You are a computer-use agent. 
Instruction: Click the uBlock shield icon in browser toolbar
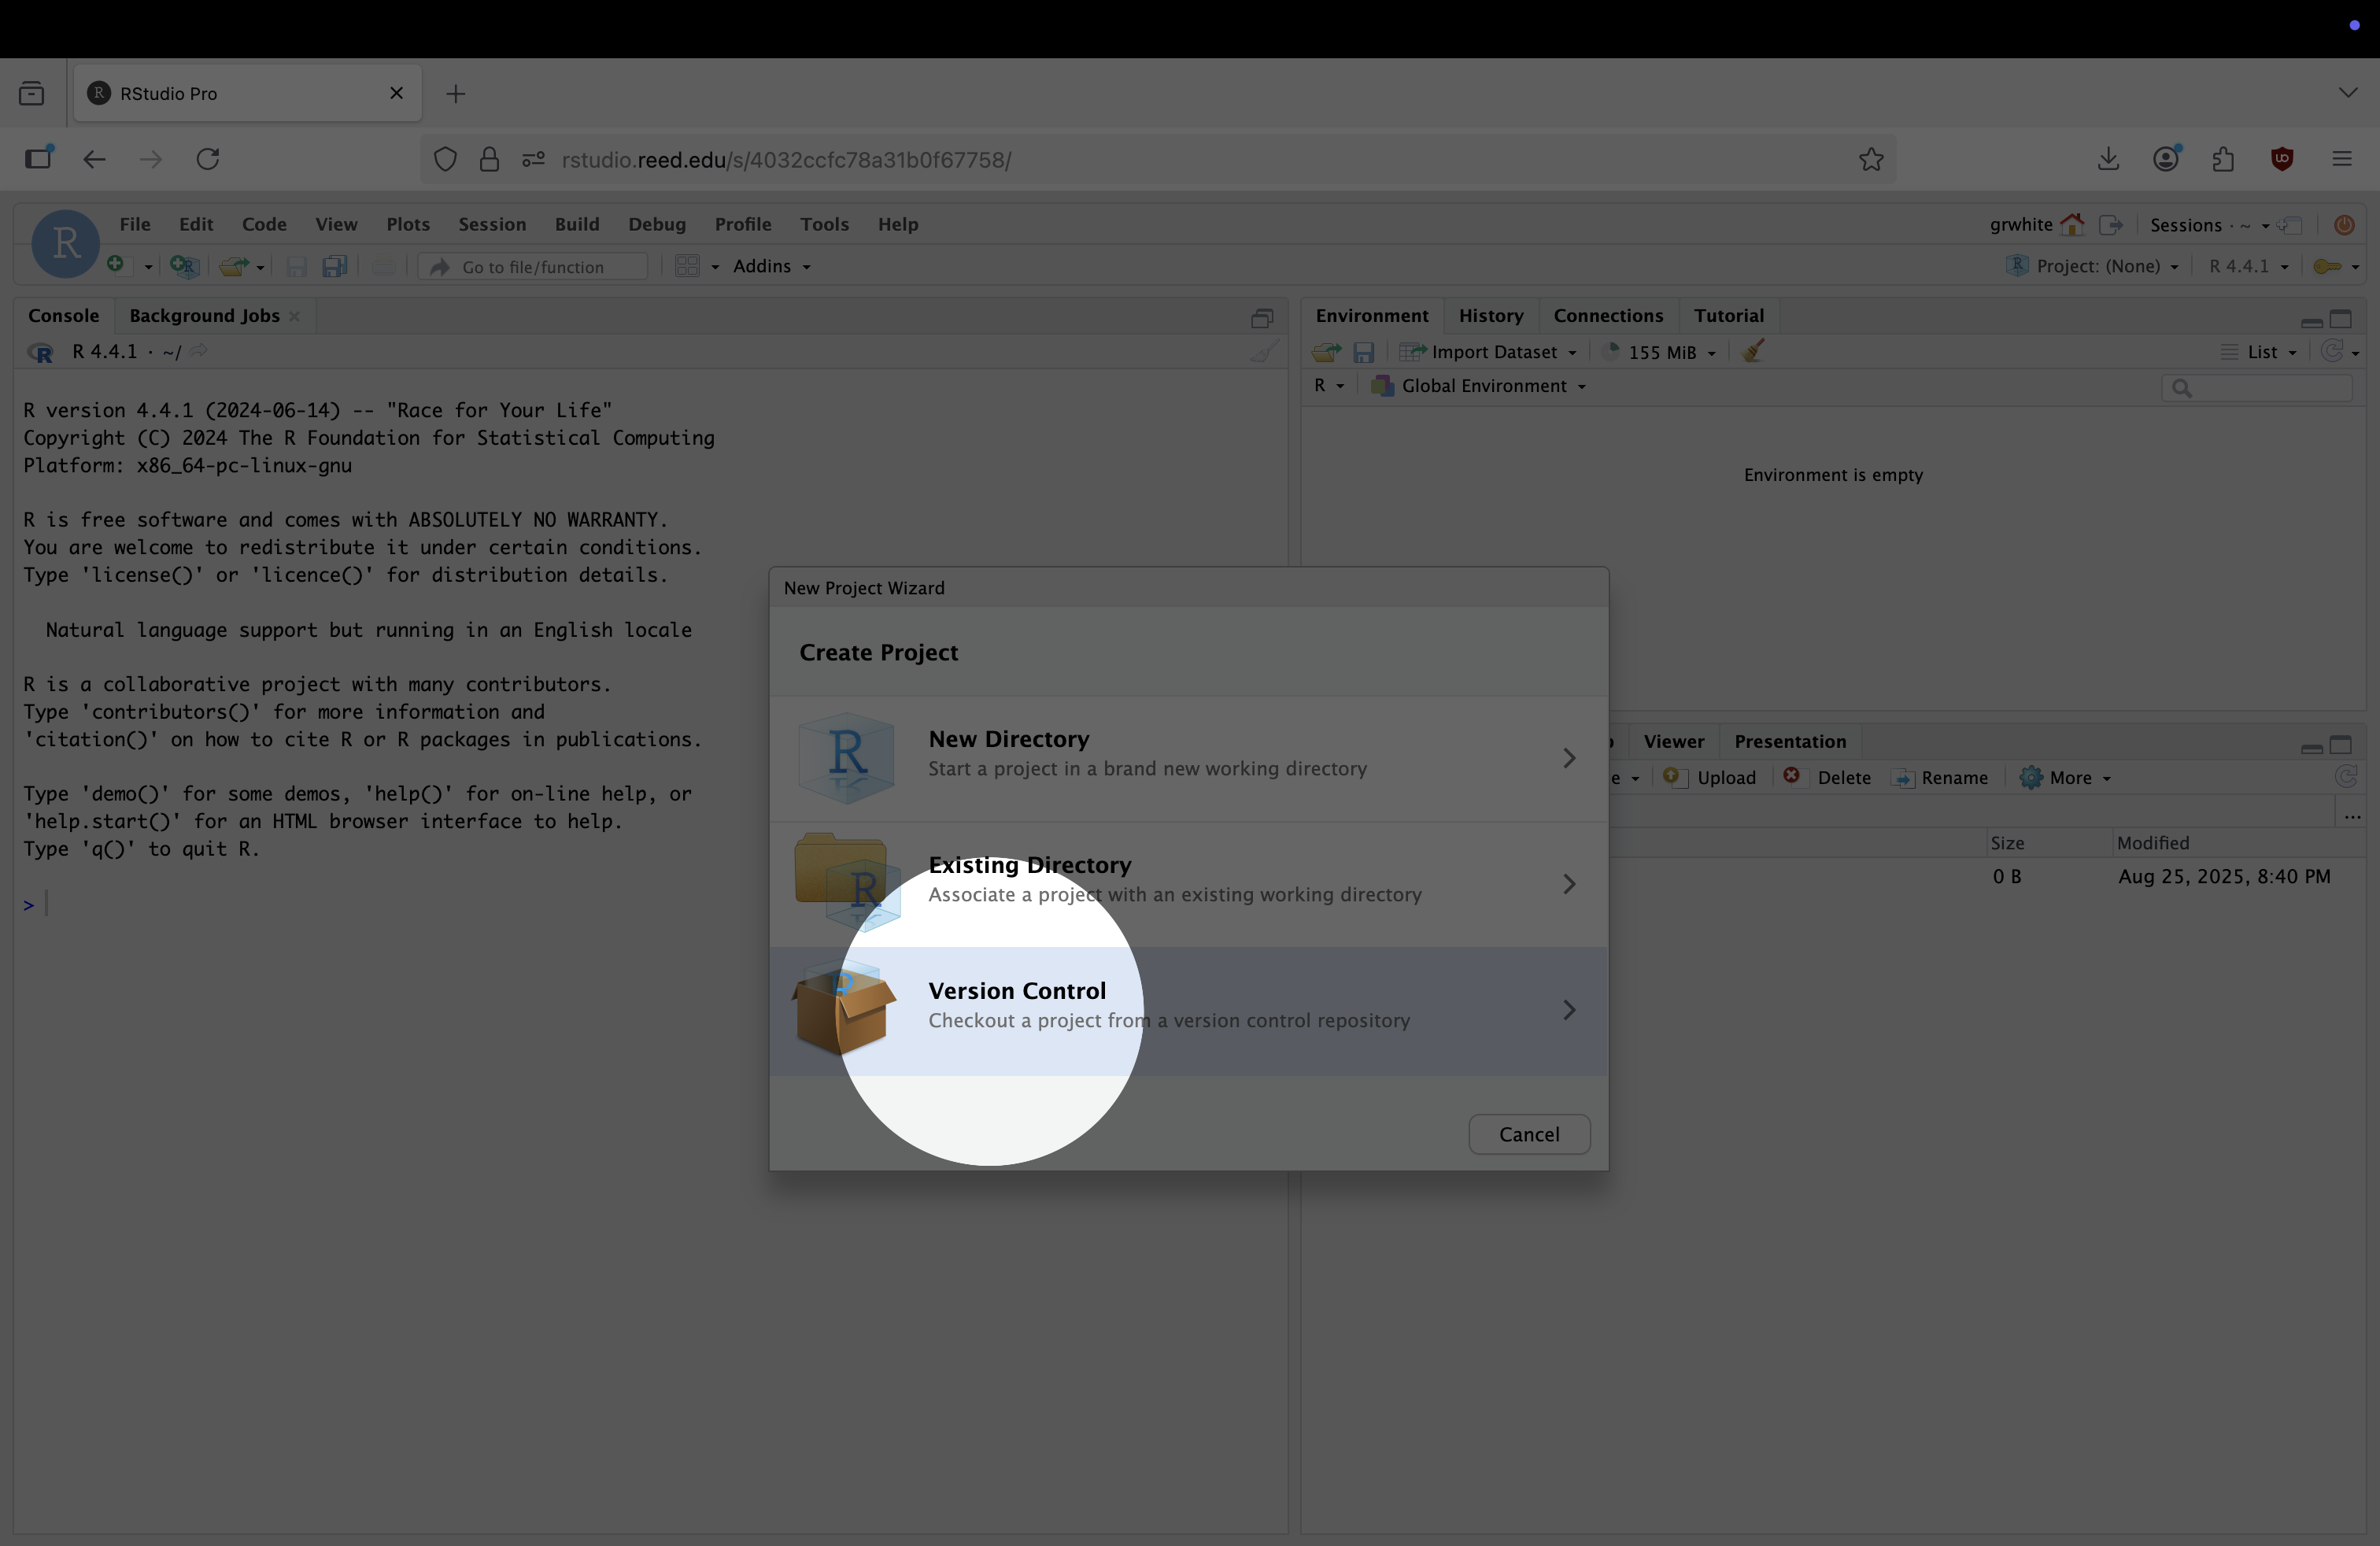tap(2282, 159)
